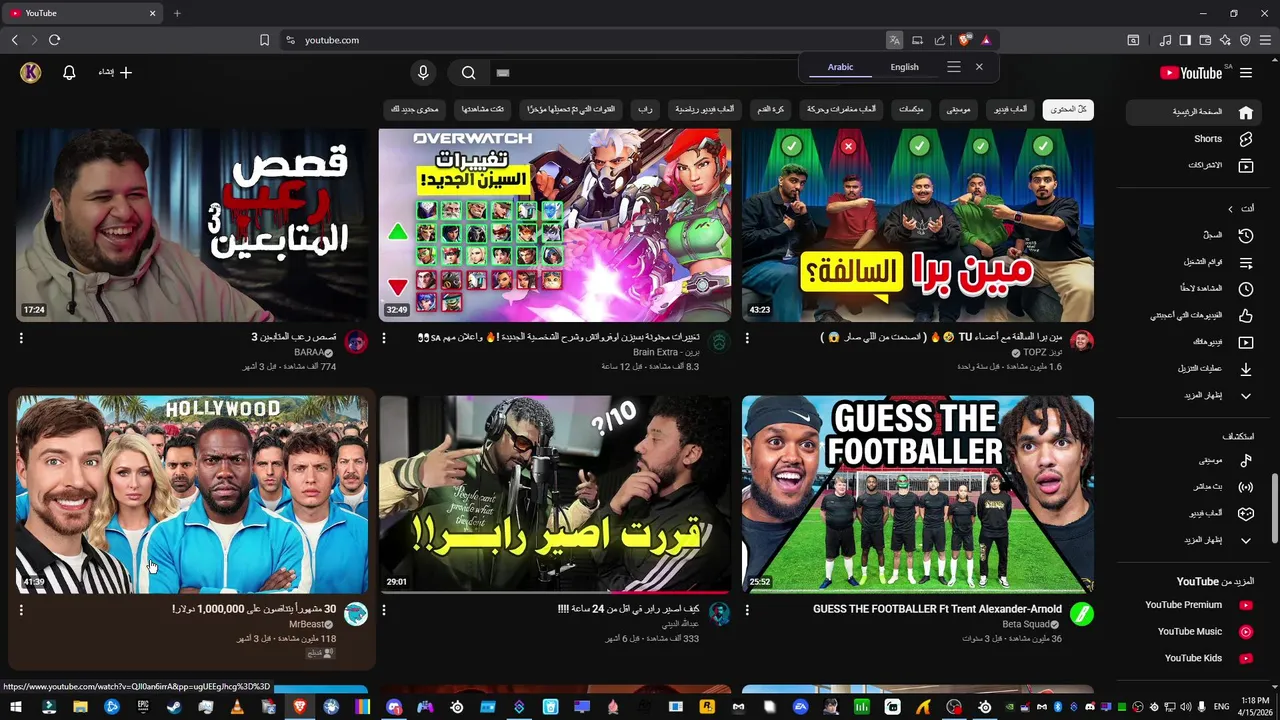This screenshot has height=720, width=1280.
Task: Open the Windows Start menu
Action: point(17,707)
